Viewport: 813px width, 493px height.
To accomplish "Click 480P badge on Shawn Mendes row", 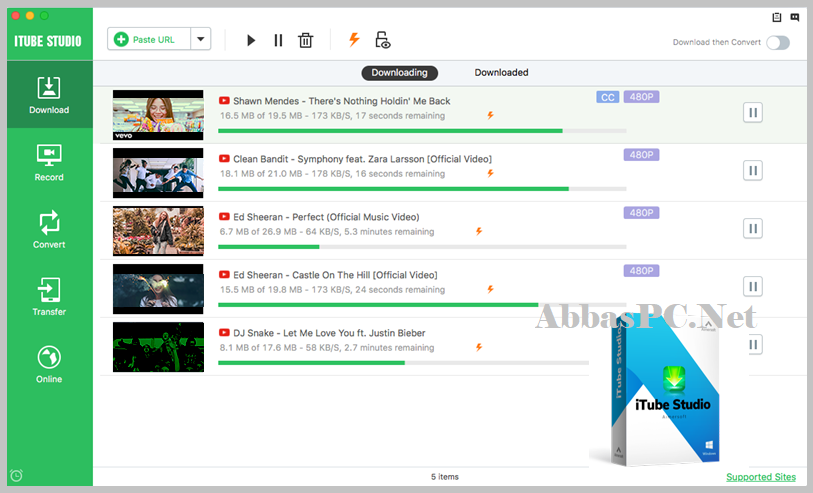I will 641,97.
